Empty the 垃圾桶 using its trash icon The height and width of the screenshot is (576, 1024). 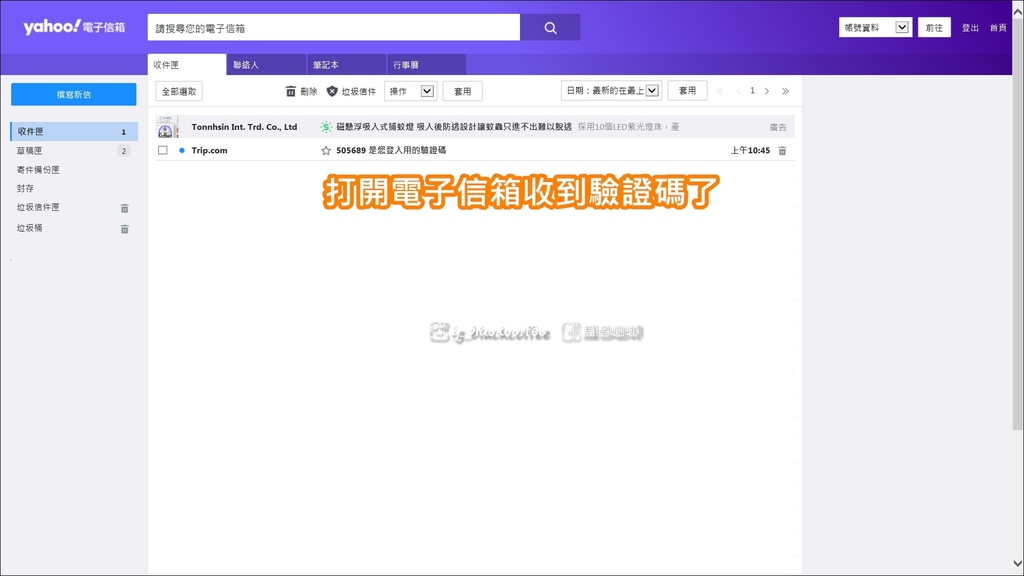[124, 228]
